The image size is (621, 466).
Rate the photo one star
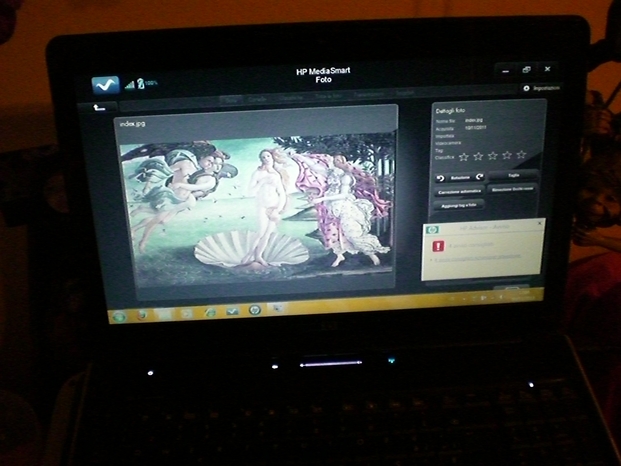463,157
